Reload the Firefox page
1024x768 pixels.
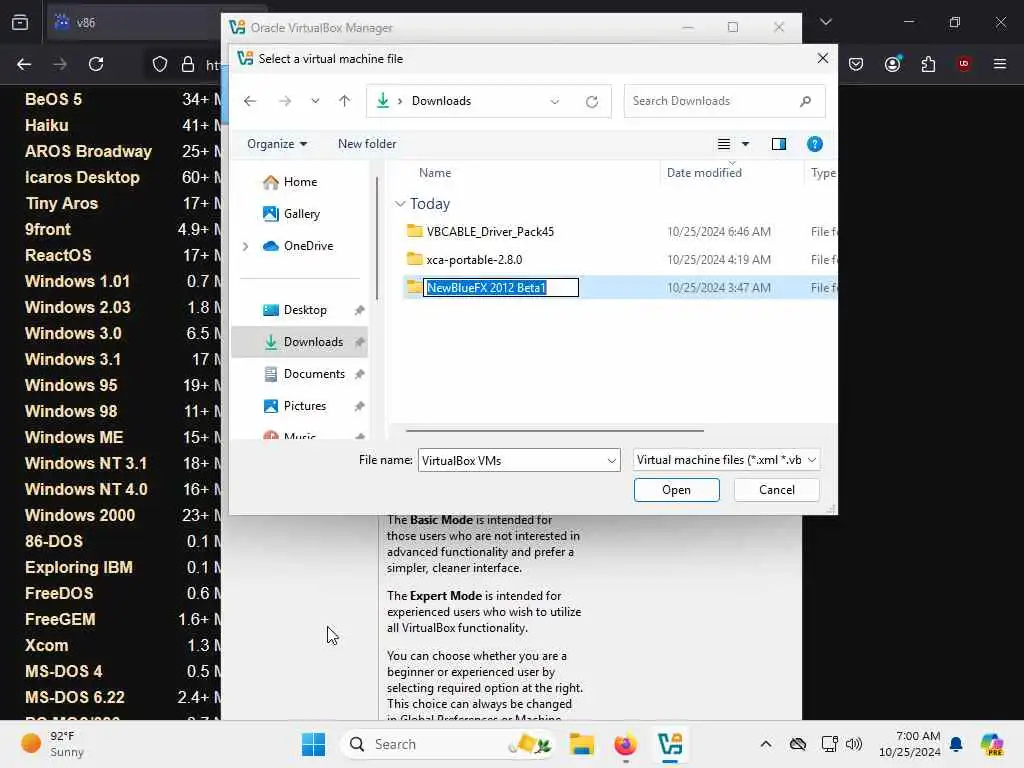pos(96,64)
